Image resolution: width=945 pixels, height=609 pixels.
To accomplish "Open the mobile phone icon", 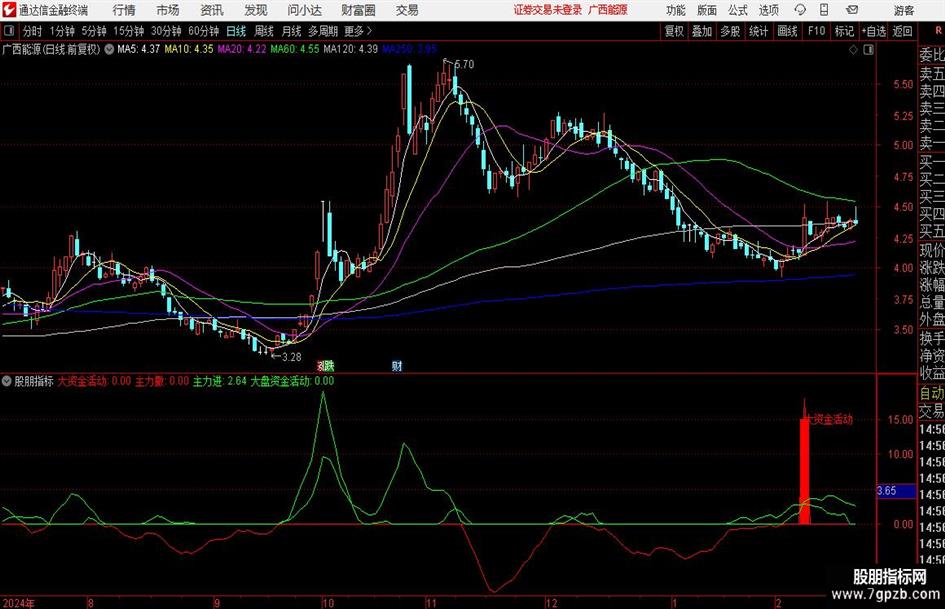I will coord(824,10).
